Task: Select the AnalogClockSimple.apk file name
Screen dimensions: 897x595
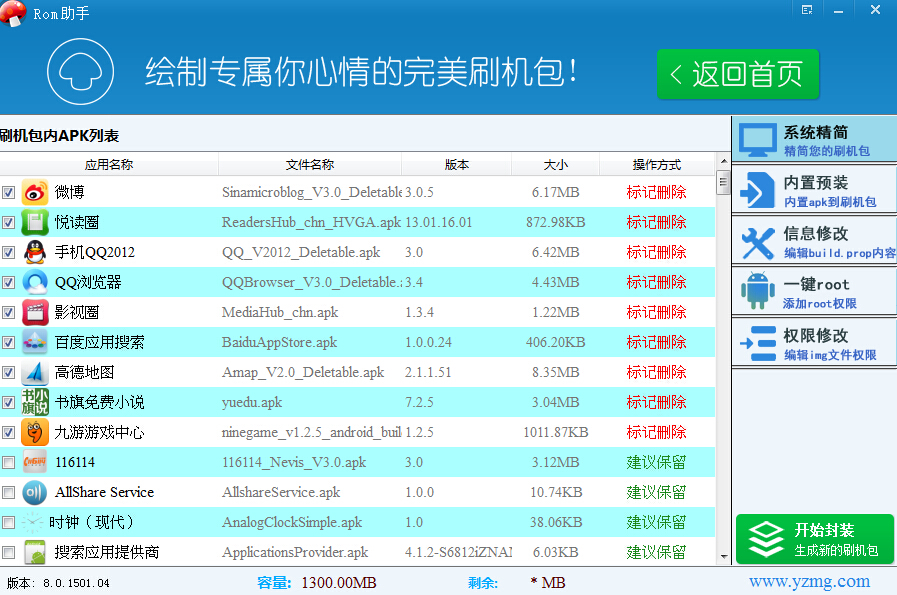Action: pos(292,522)
